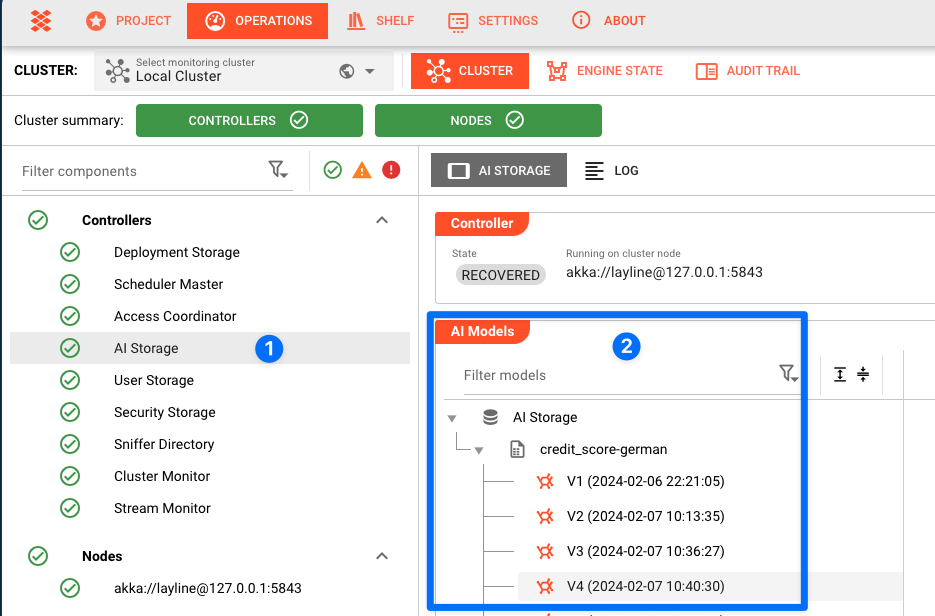Click the orange warning status filter icon

click(x=362, y=171)
